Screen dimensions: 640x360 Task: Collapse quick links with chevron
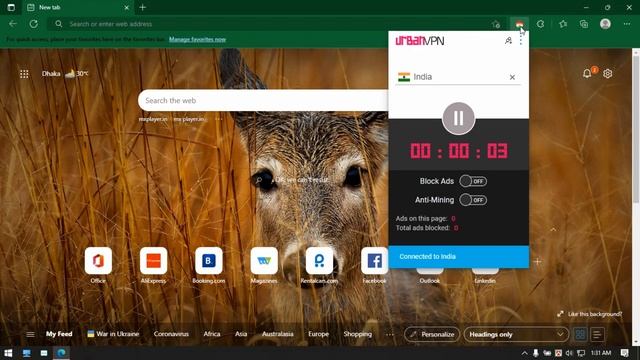tap(553, 230)
